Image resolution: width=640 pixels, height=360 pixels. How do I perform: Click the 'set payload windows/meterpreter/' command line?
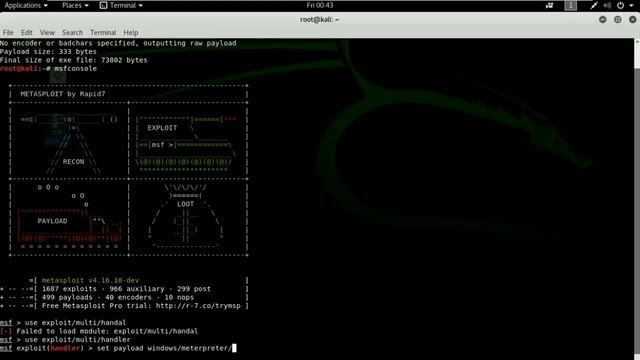pos(118,348)
